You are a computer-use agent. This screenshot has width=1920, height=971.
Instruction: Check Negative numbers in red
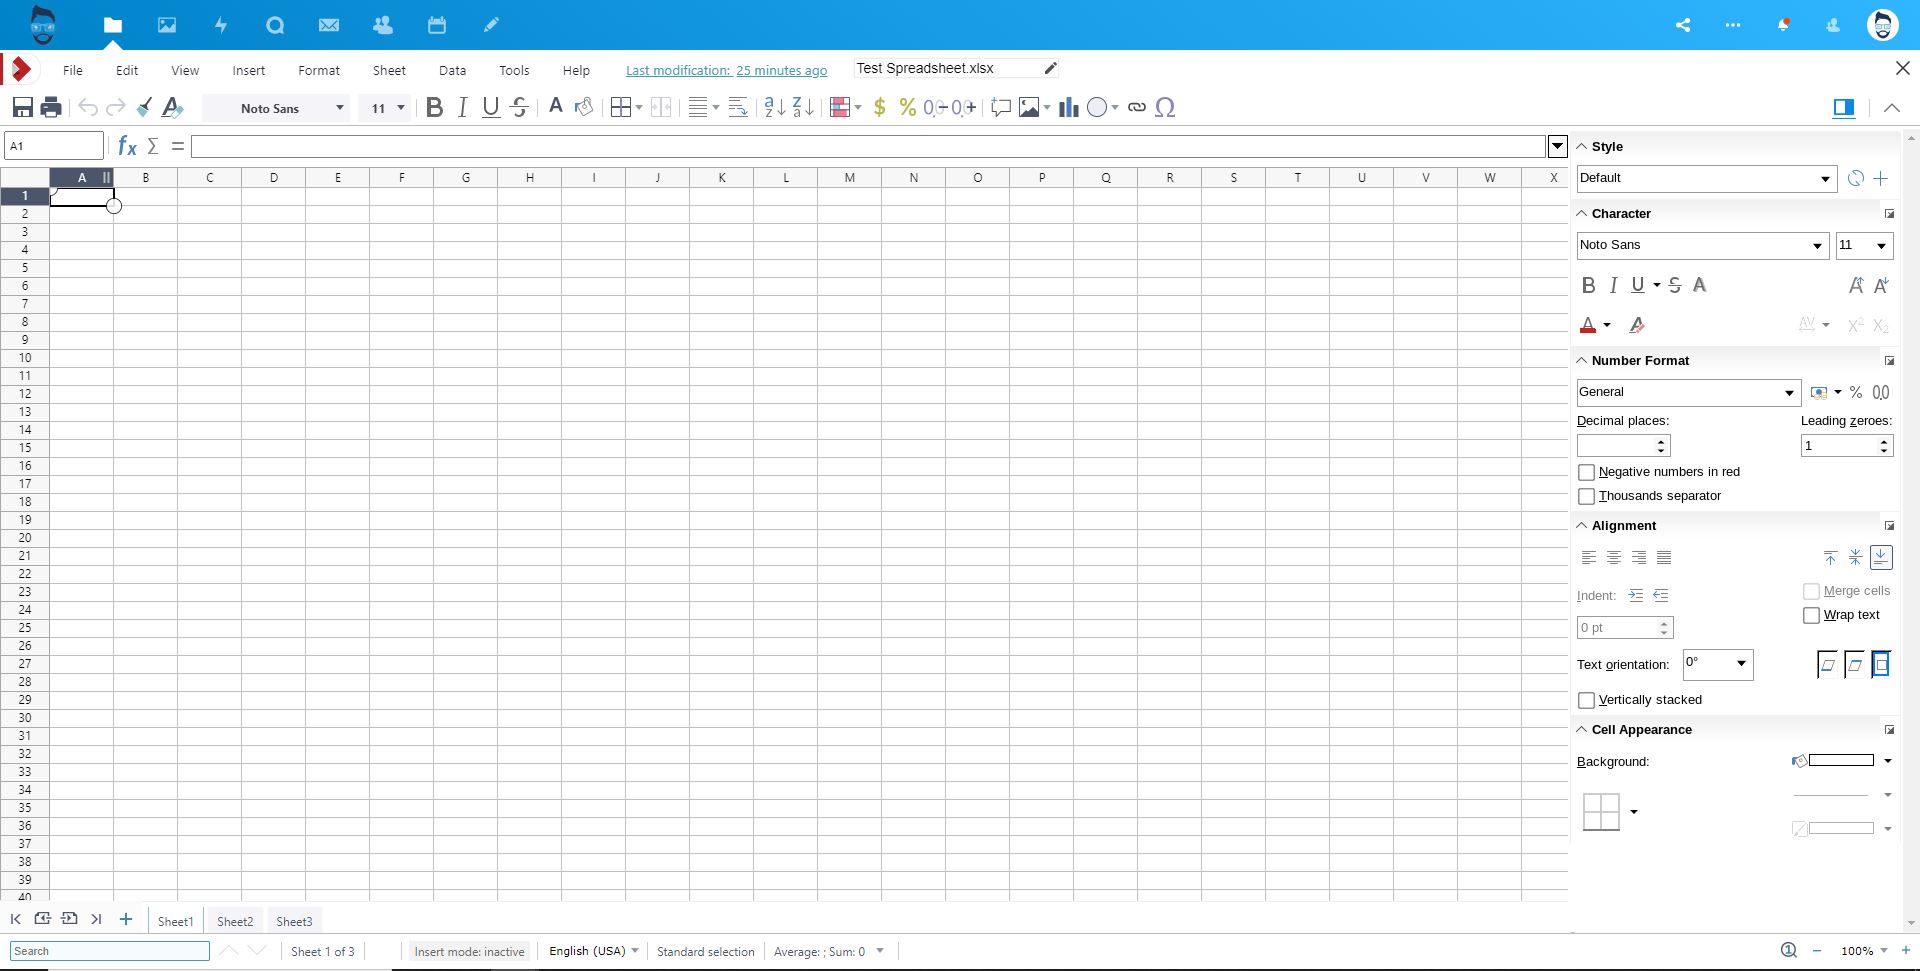[1587, 472]
